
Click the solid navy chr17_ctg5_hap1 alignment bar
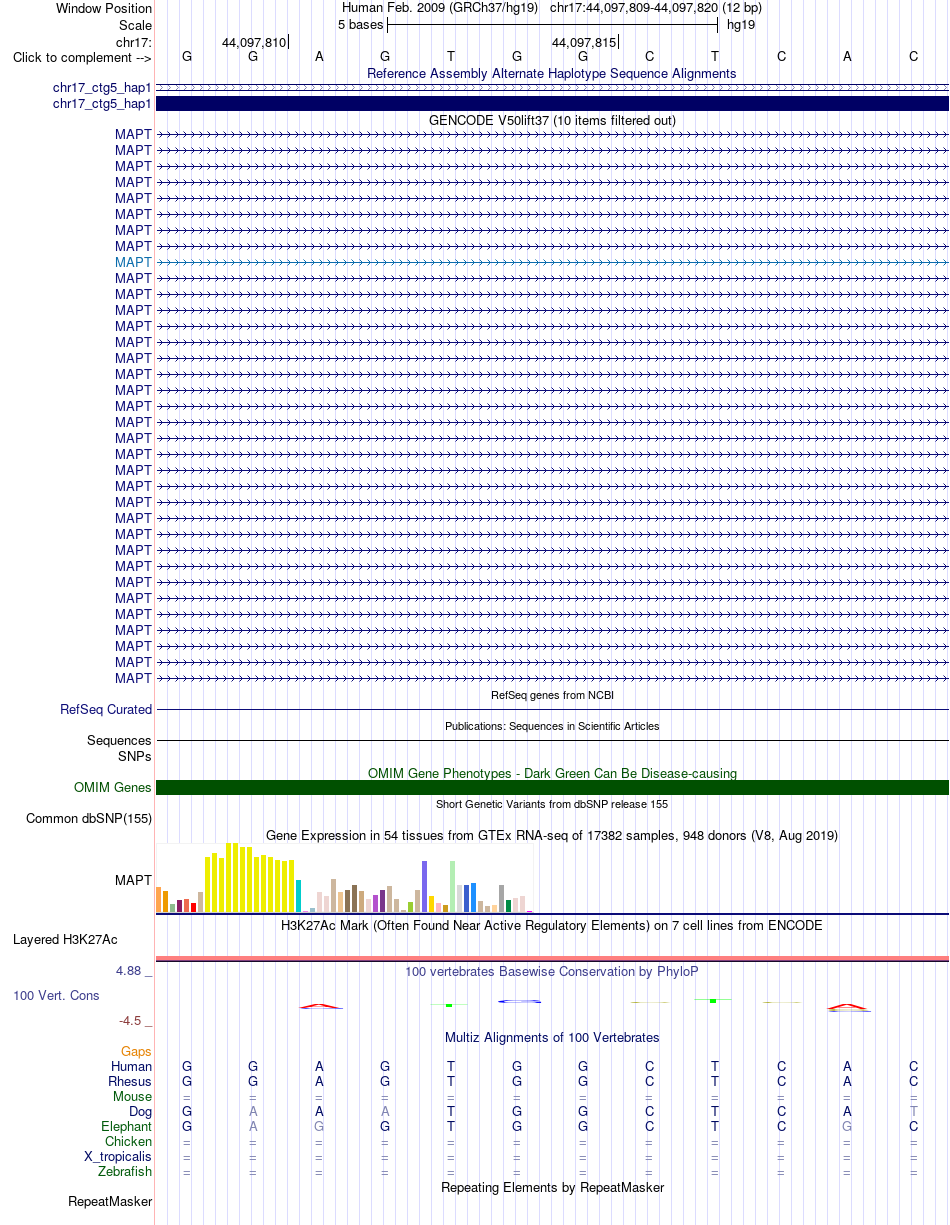click(552, 104)
